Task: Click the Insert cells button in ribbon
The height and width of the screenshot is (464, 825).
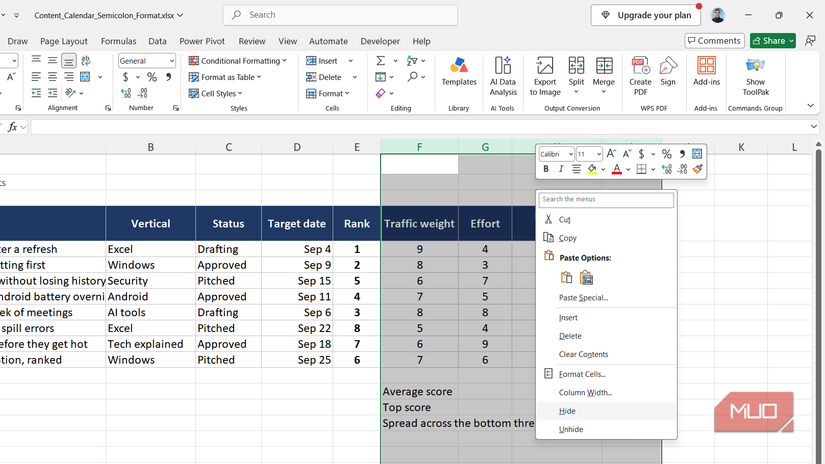Action: [322, 60]
